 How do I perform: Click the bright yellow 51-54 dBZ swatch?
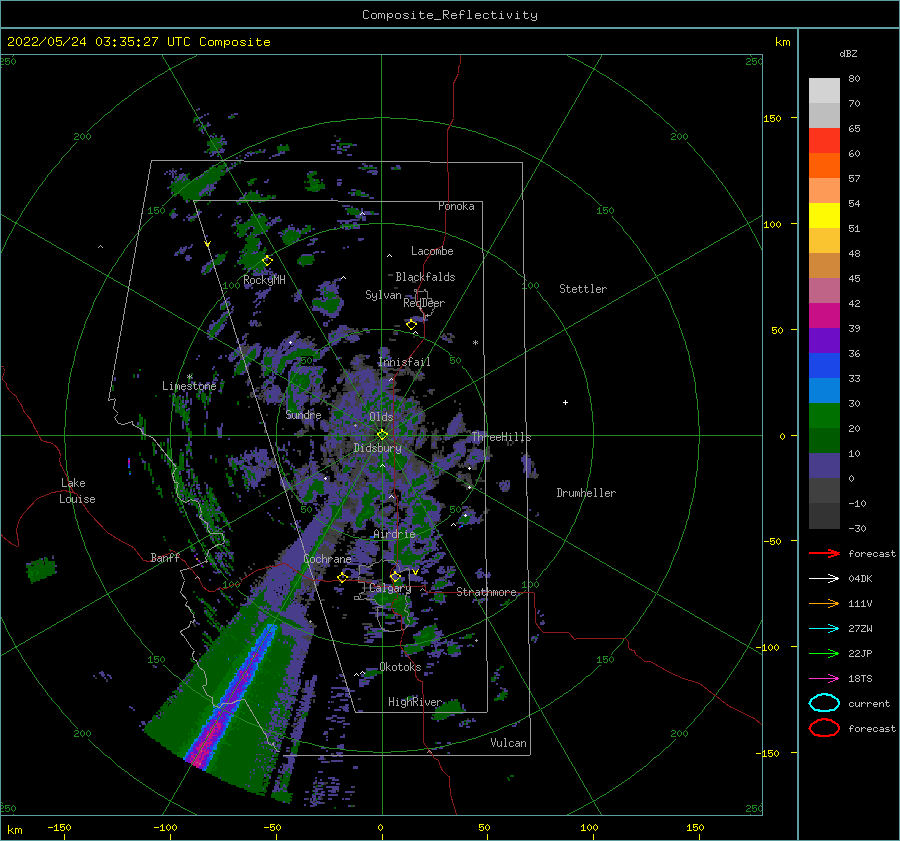click(824, 216)
